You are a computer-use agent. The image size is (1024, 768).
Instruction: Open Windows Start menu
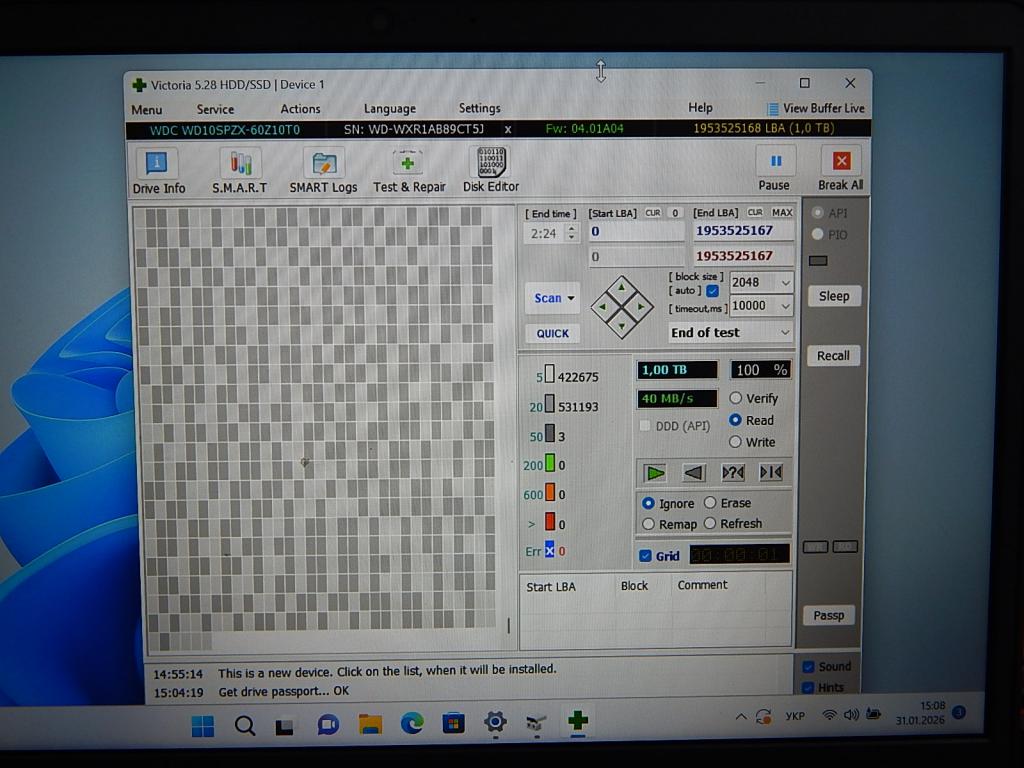pyautogui.click(x=202, y=726)
